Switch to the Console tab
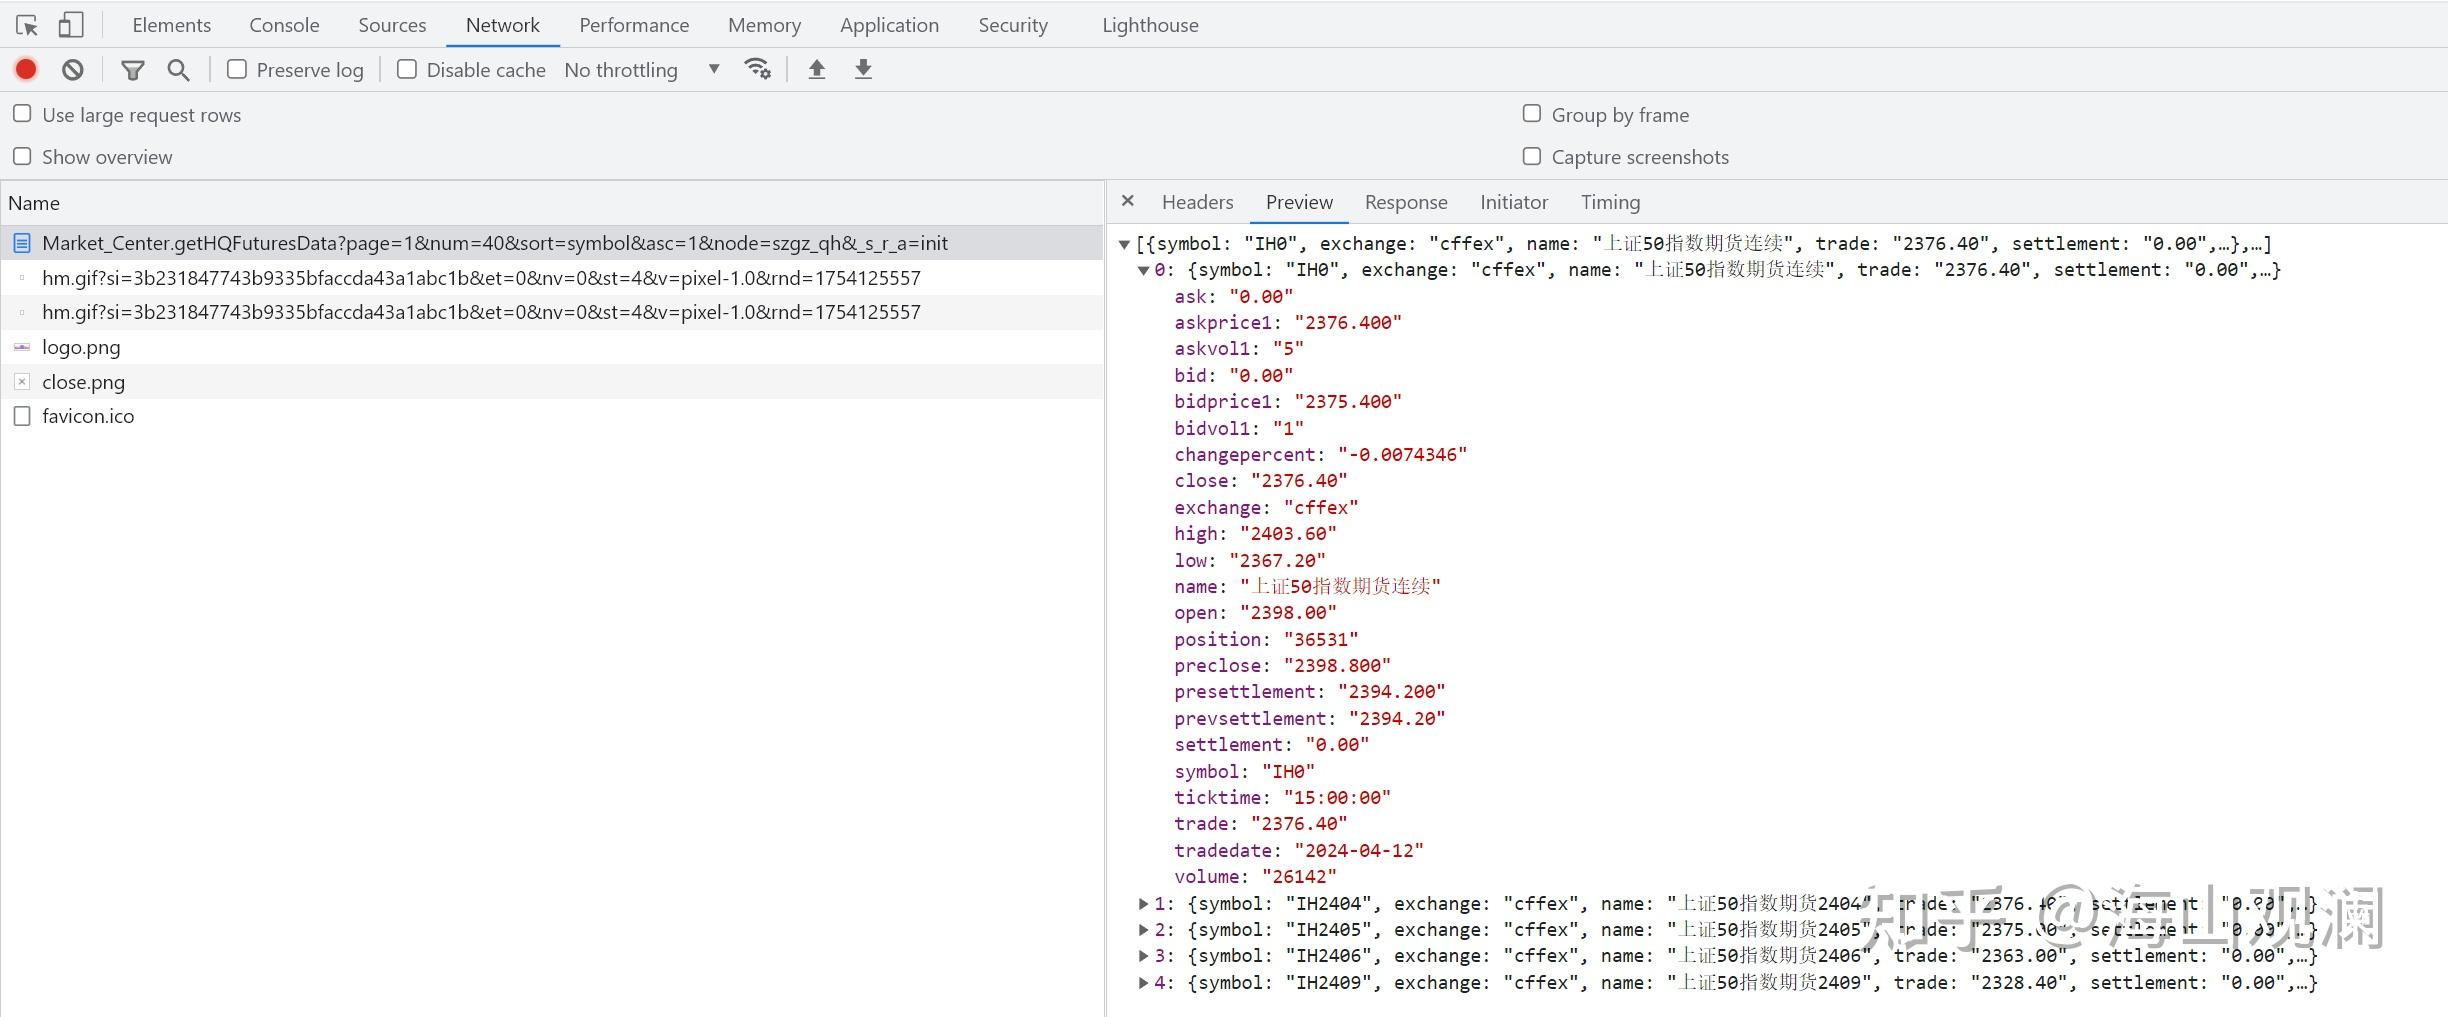Image resolution: width=2448 pixels, height=1017 pixels. tap(284, 25)
